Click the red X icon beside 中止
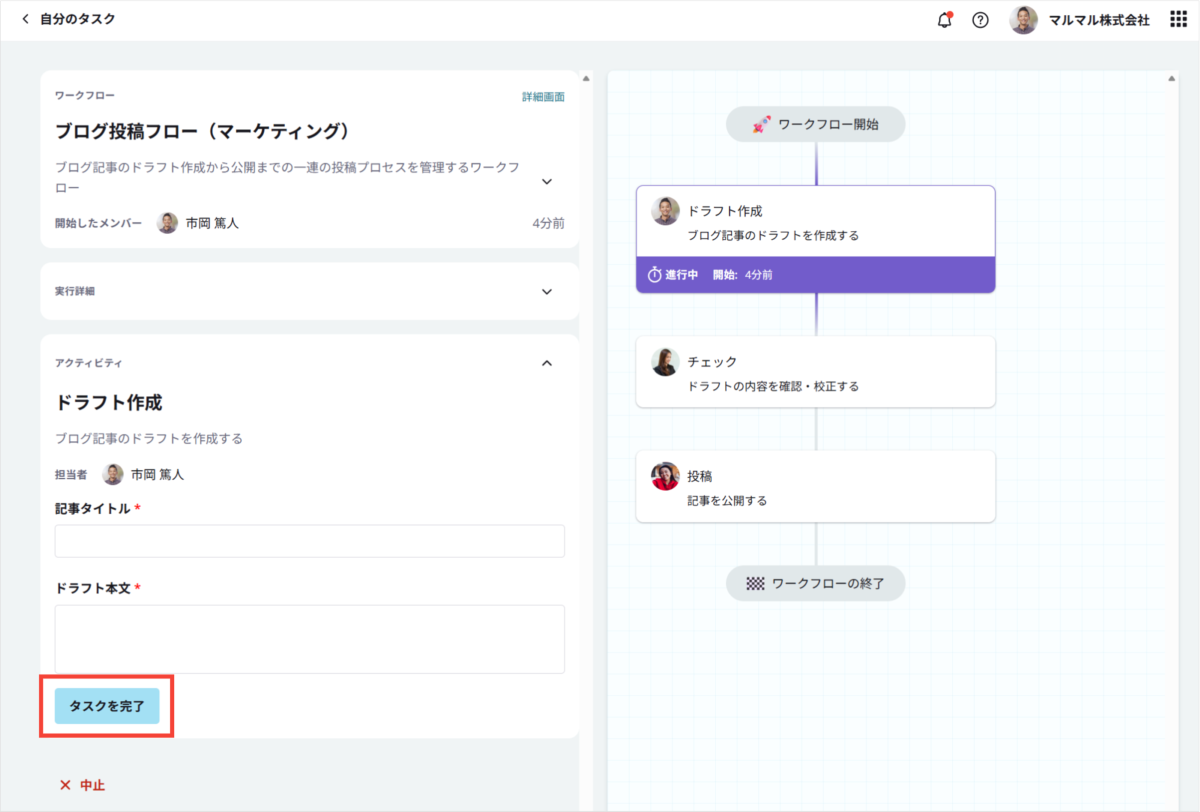Viewport: 1200px width, 812px height. [65, 785]
